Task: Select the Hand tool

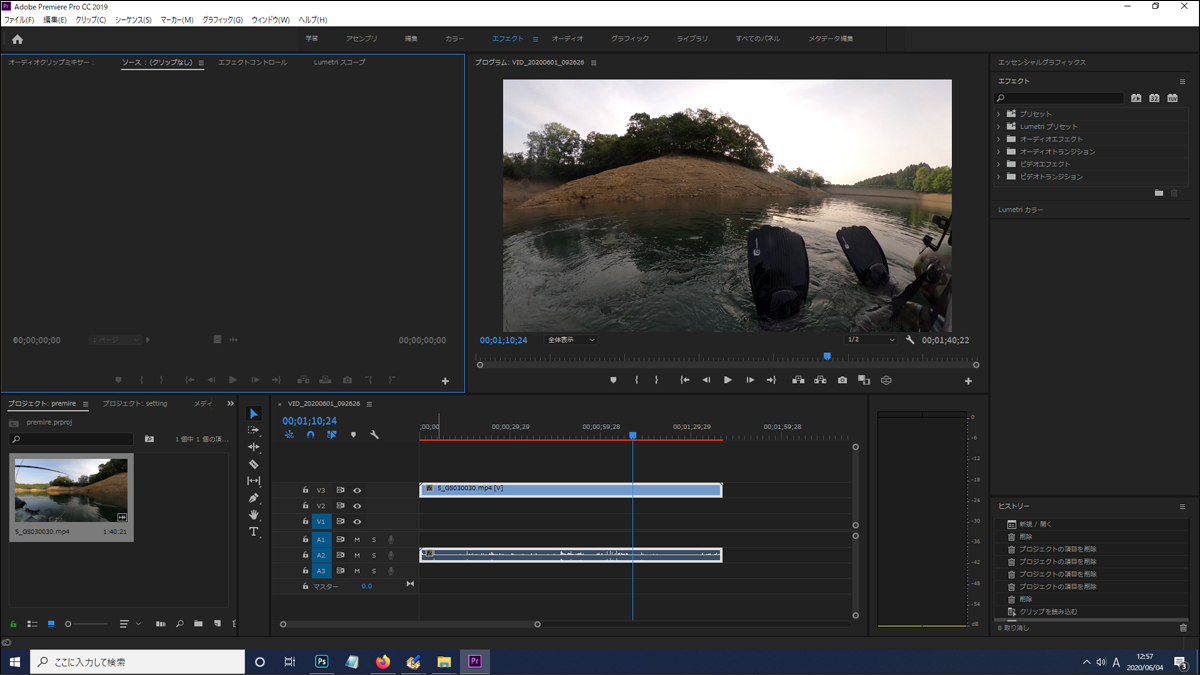Action: coord(254,515)
